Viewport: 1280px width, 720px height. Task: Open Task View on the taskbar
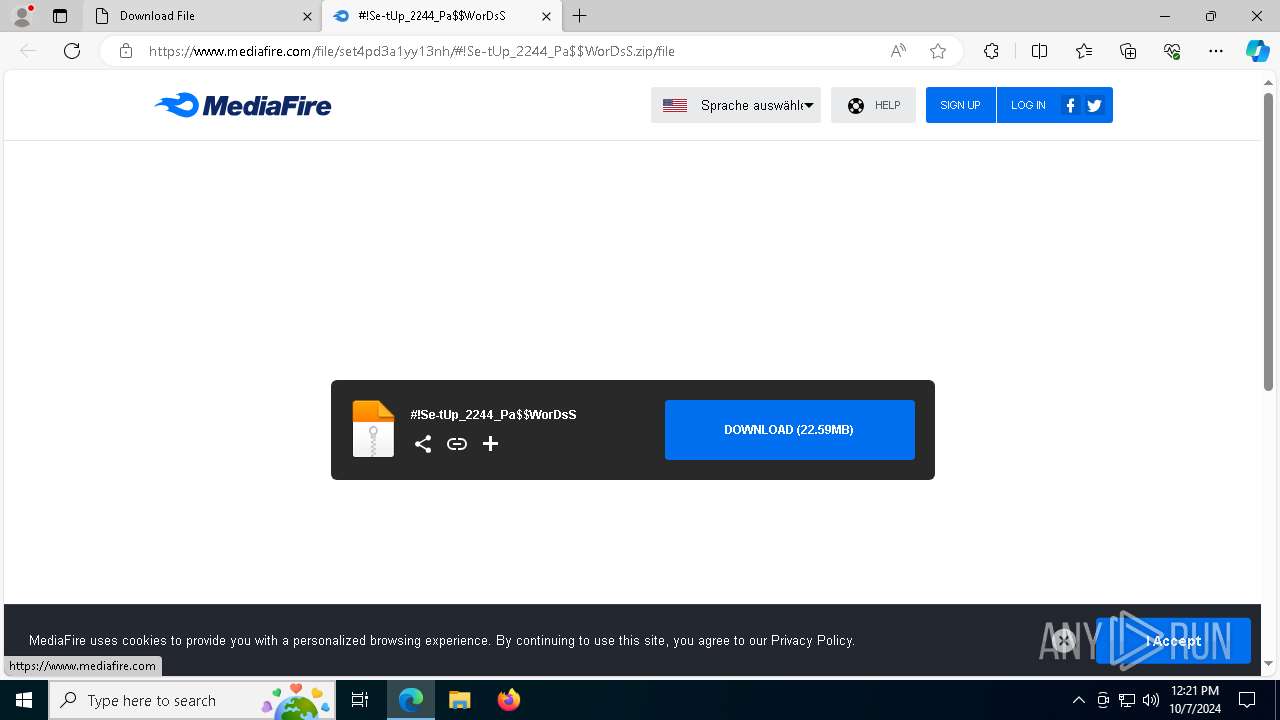coord(360,700)
